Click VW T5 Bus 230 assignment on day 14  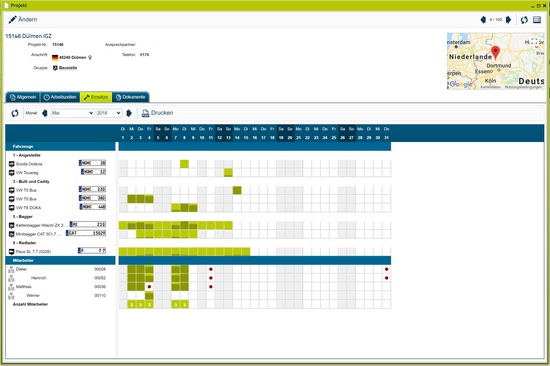point(237,190)
